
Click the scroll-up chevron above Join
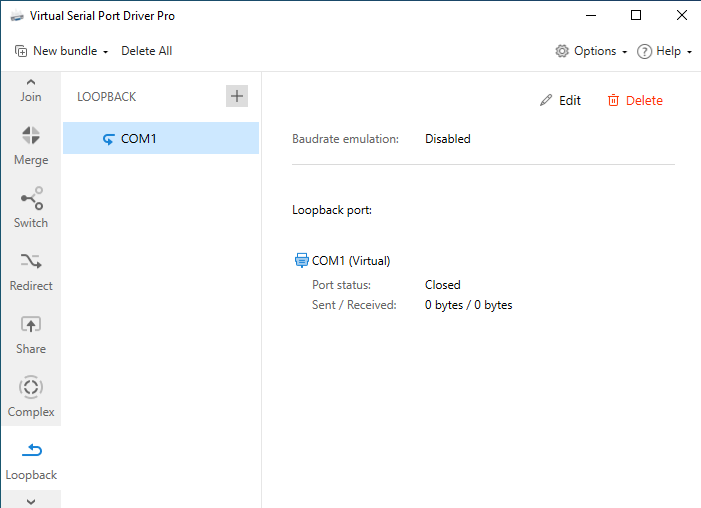click(x=31, y=82)
